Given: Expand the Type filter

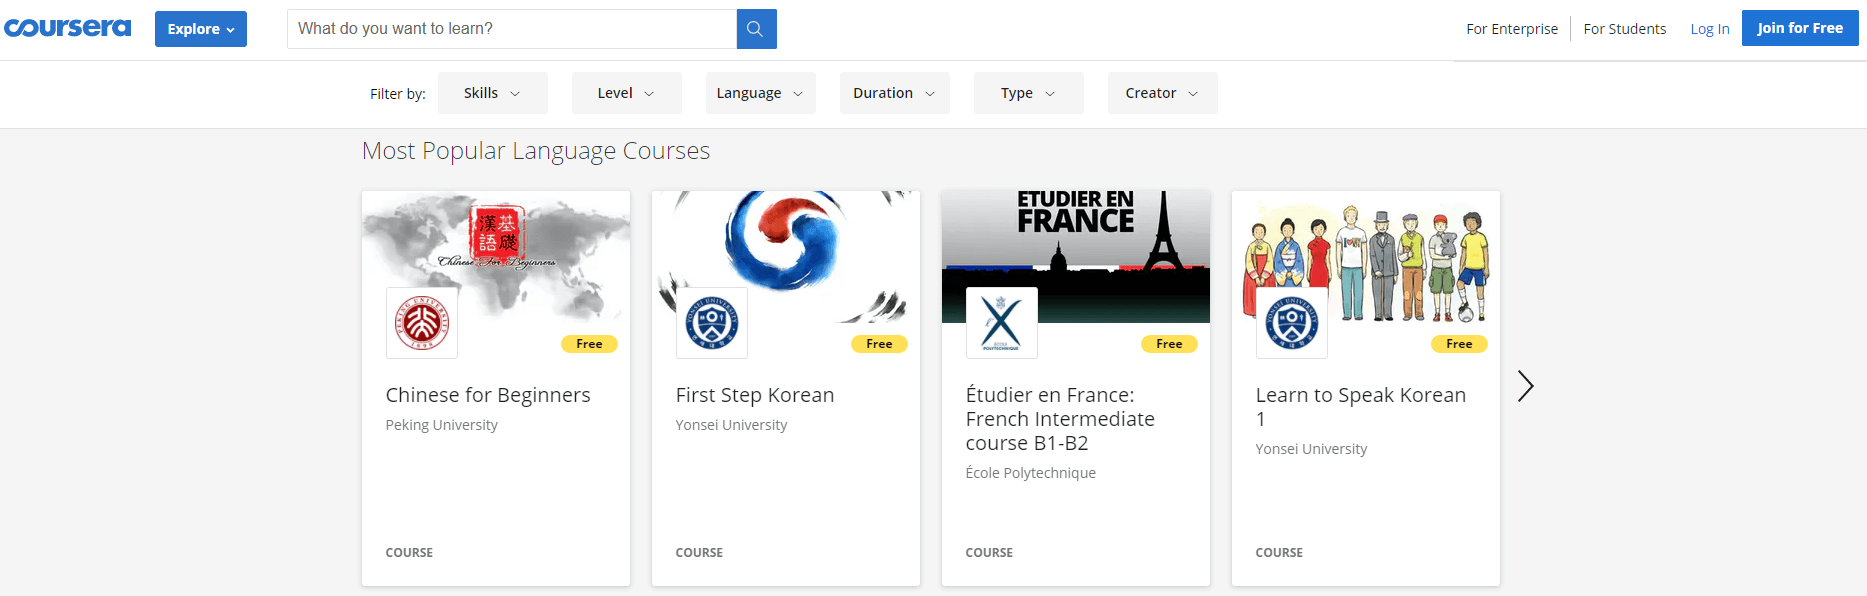Looking at the screenshot, I should pyautogui.click(x=1029, y=93).
